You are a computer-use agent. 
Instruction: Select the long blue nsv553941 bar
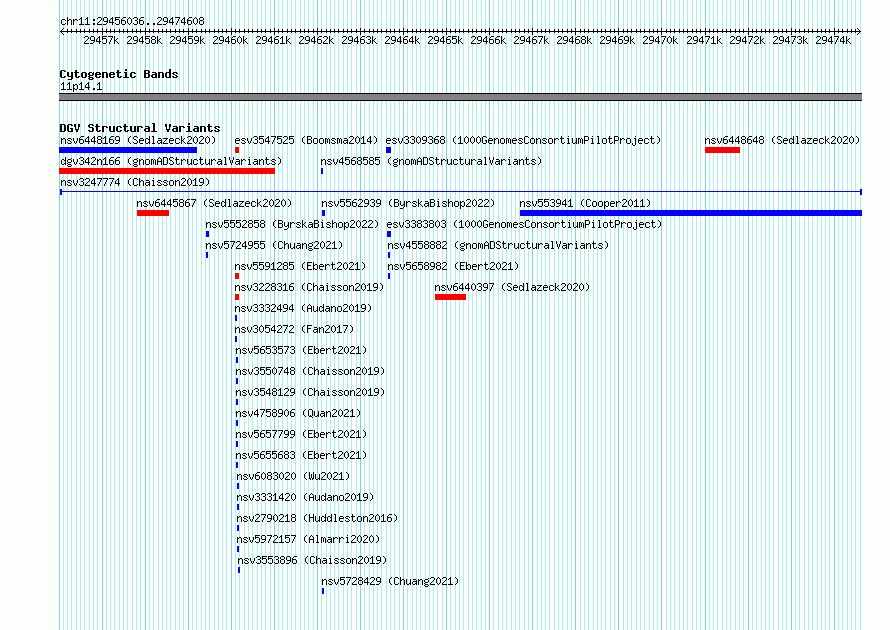click(x=691, y=213)
